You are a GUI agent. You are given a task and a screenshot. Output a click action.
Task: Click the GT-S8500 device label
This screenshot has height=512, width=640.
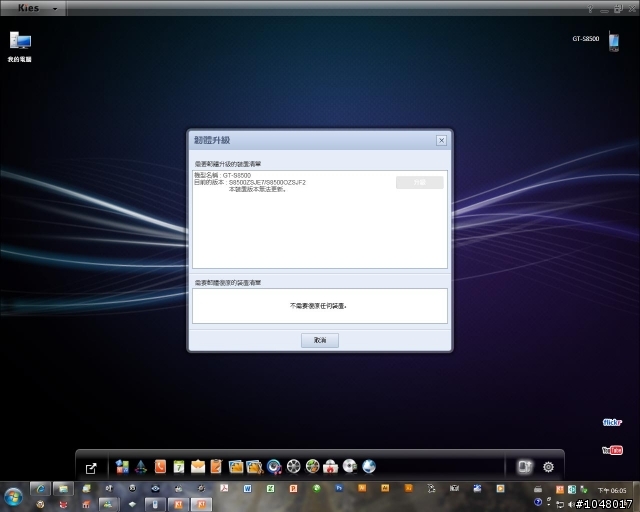585,39
